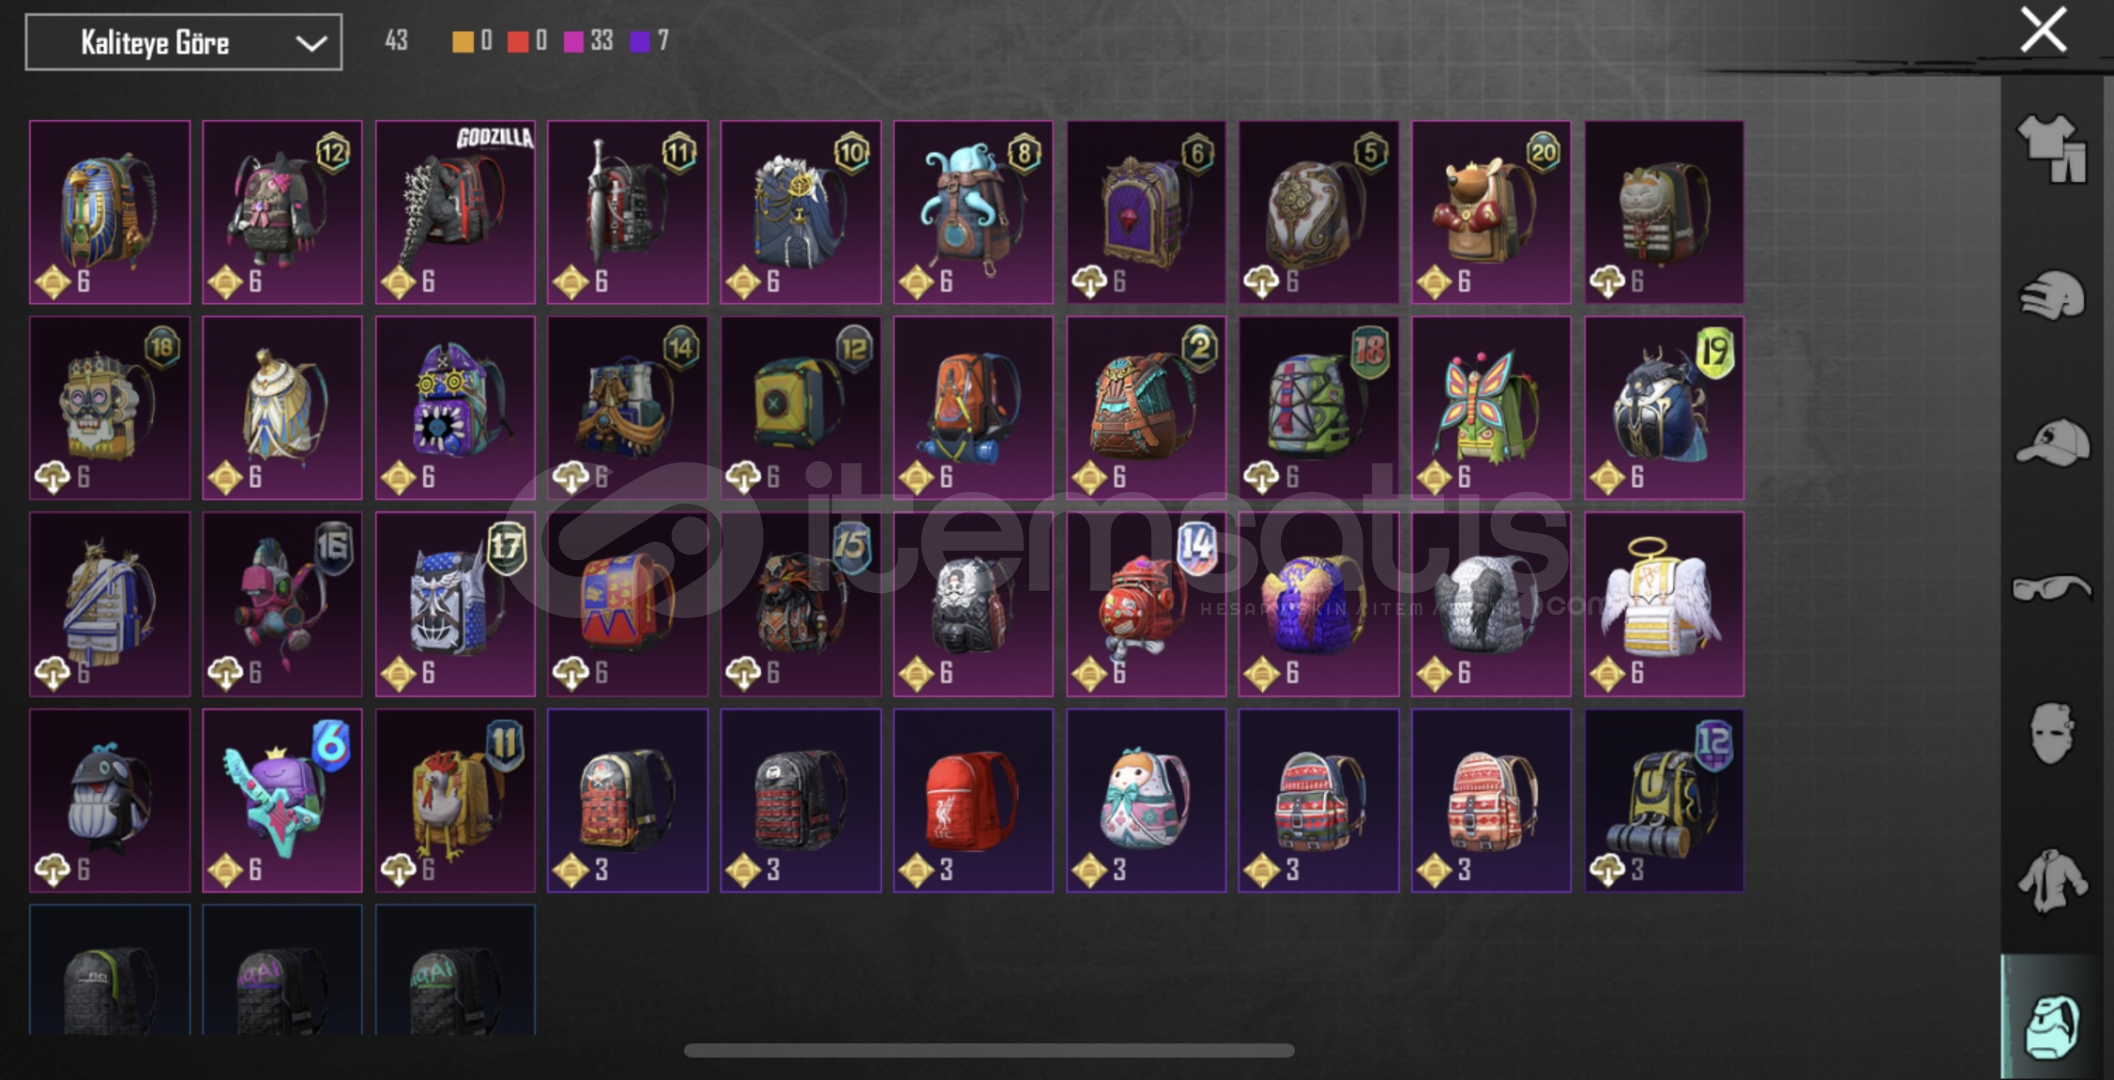Choose the butterfly wings backpack
The height and width of the screenshot is (1080, 2114).
[1491, 408]
